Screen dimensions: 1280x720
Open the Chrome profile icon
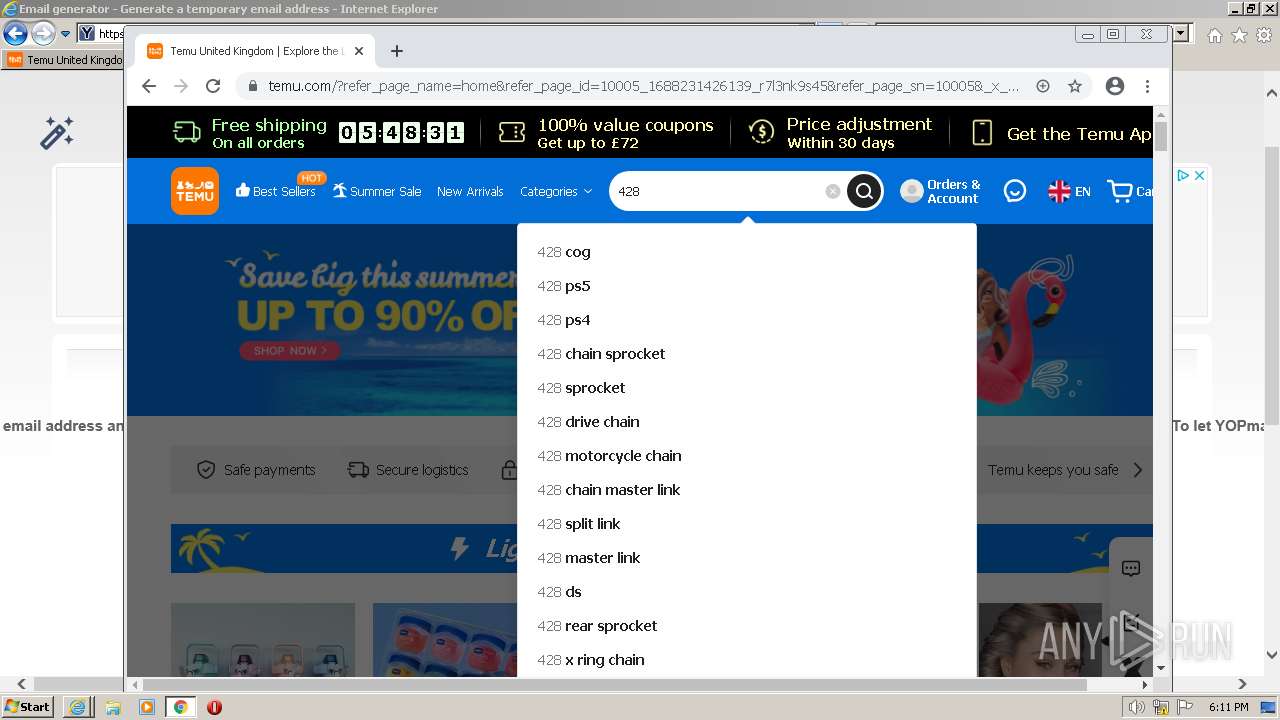[1115, 86]
